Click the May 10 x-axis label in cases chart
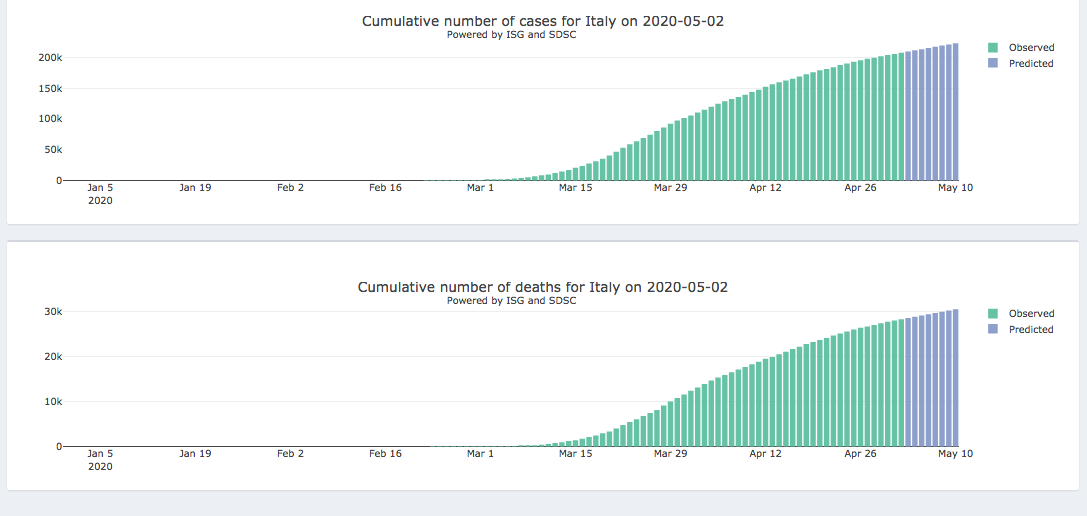 coord(955,187)
